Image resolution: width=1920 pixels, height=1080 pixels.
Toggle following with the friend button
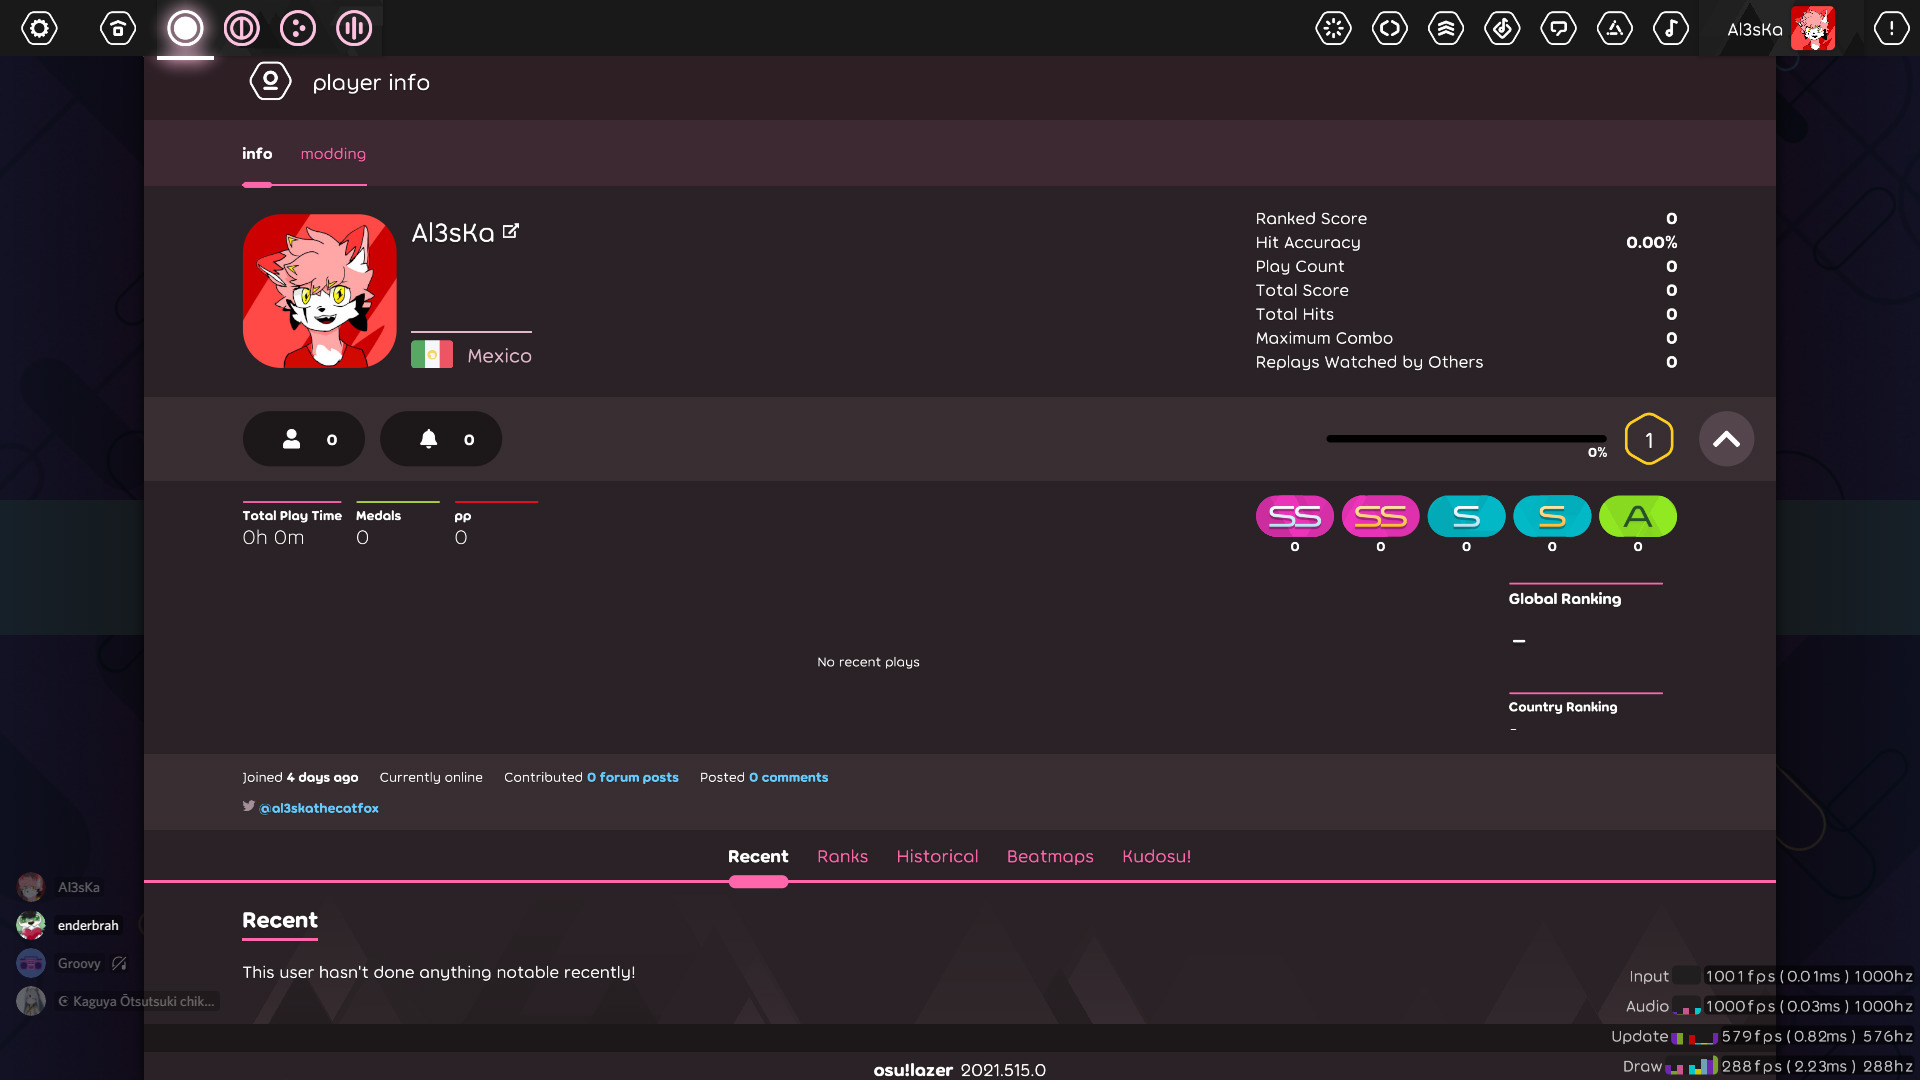pos(303,438)
